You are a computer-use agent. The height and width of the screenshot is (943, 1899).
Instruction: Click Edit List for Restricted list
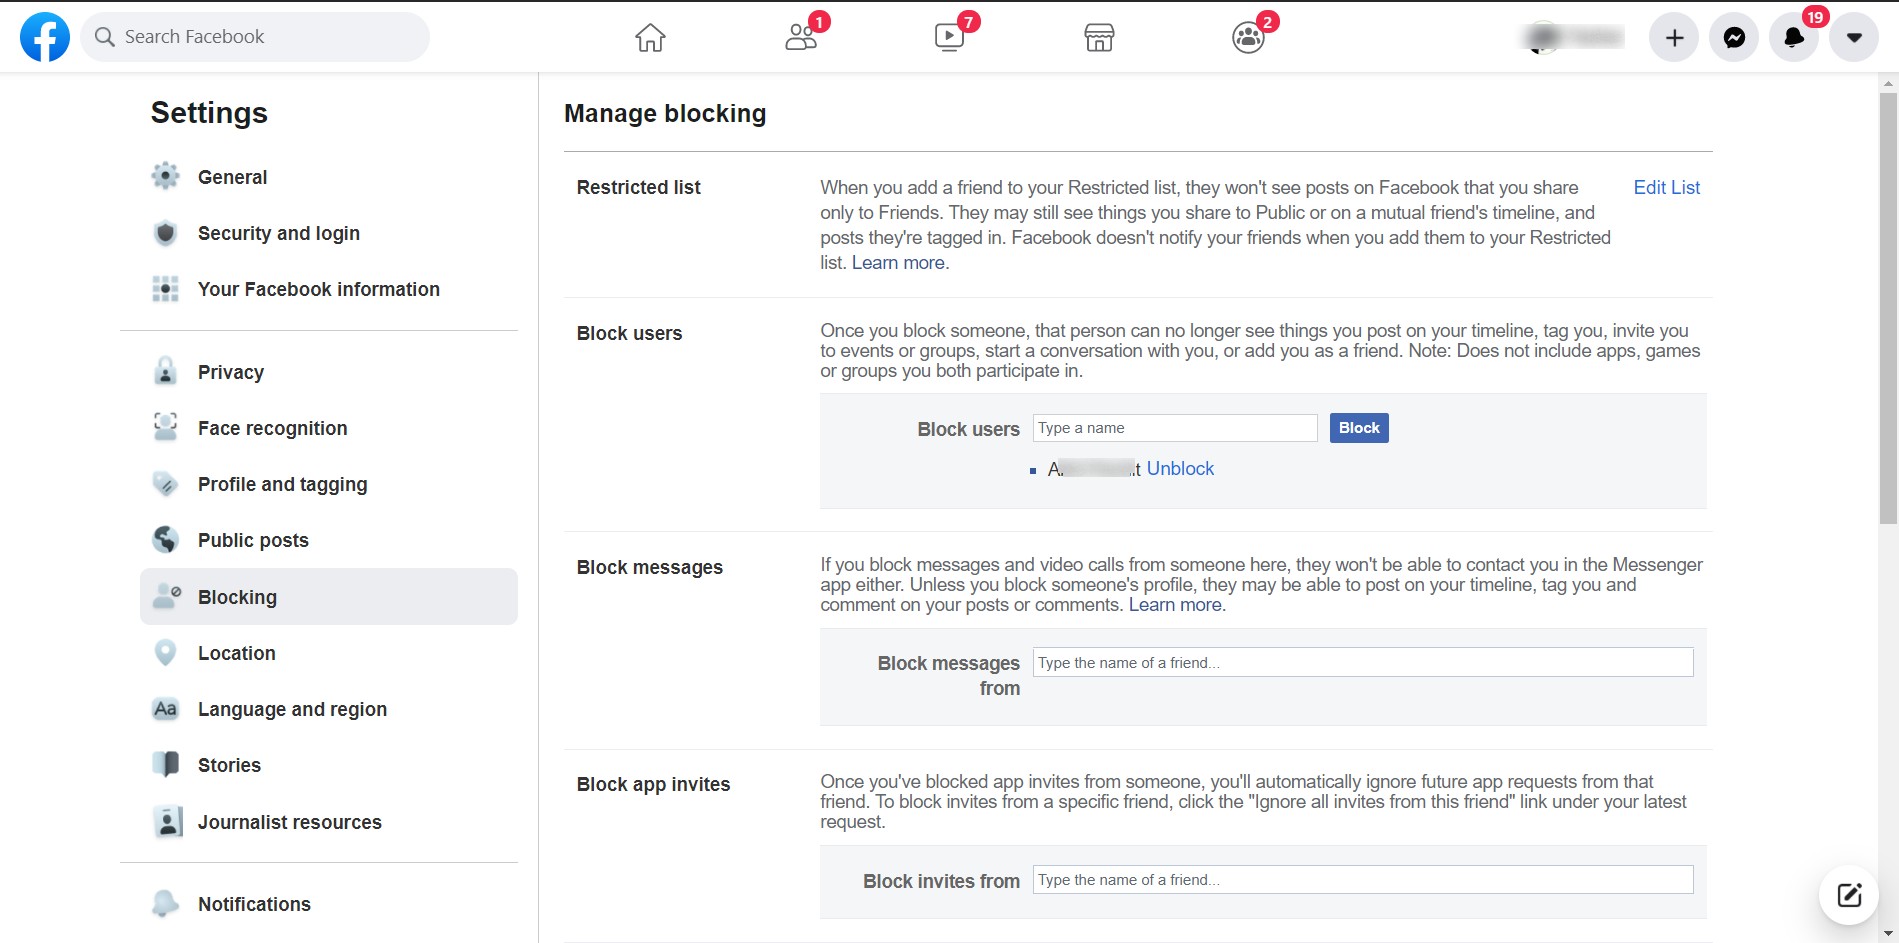coord(1666,187)
